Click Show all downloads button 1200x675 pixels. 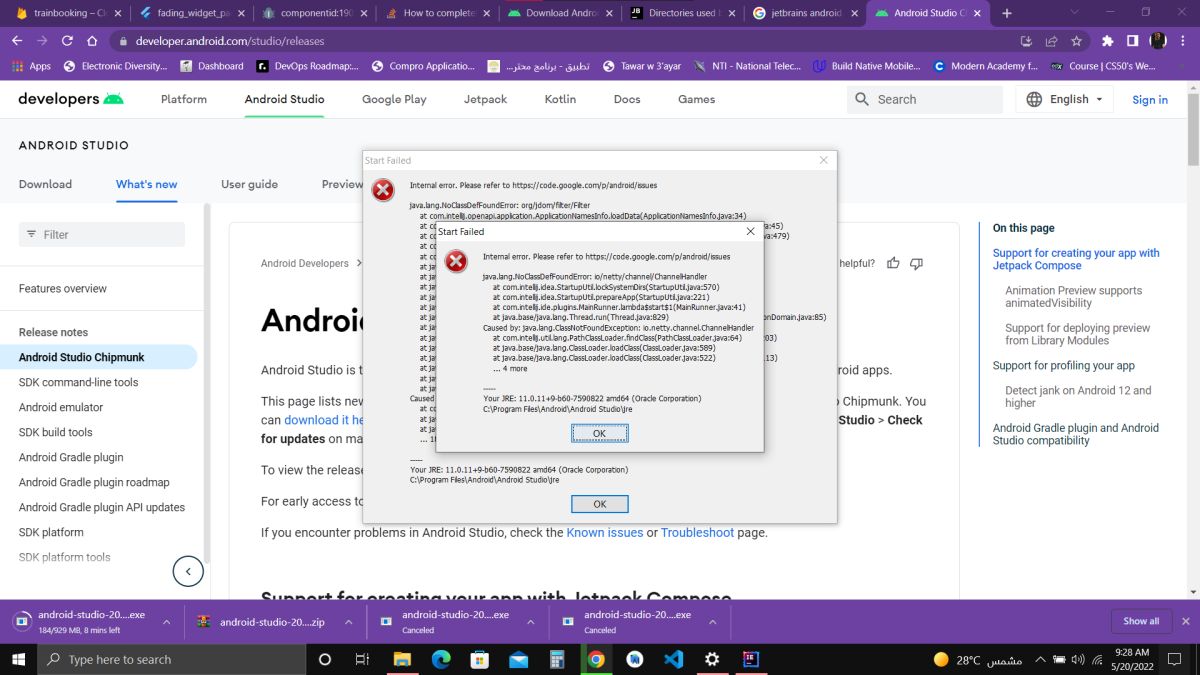pos(1141,621)
